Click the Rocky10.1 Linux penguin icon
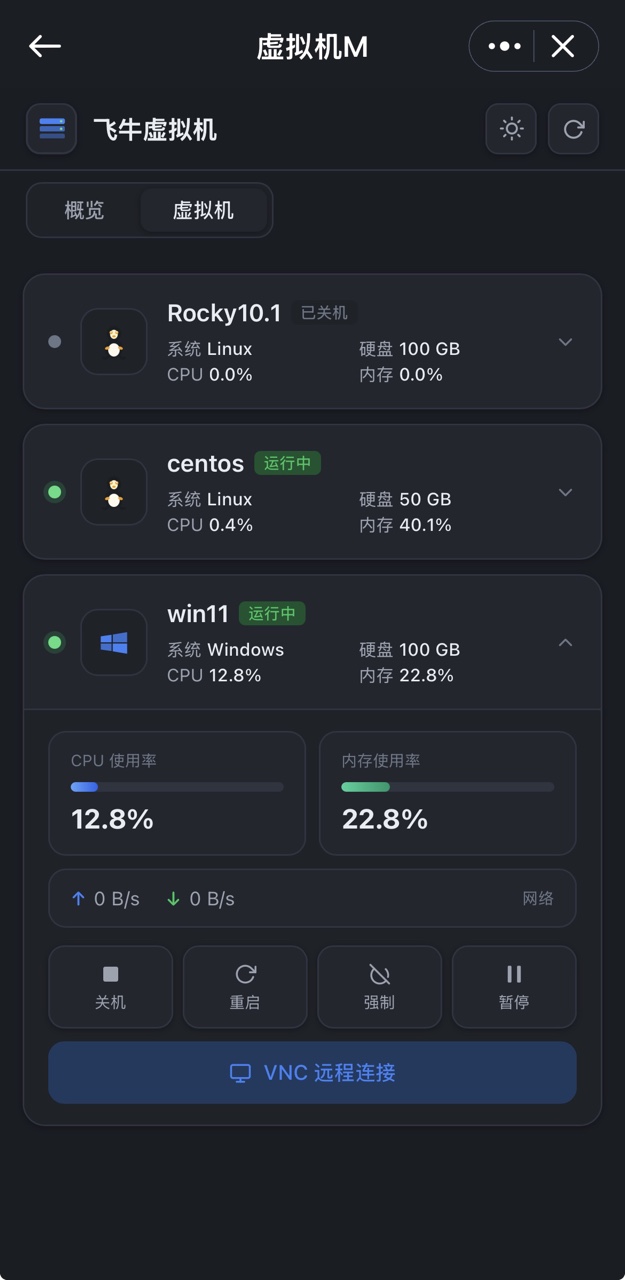Image resolution: width=625 pixels, height=1280 pixels. click(114, 342)
